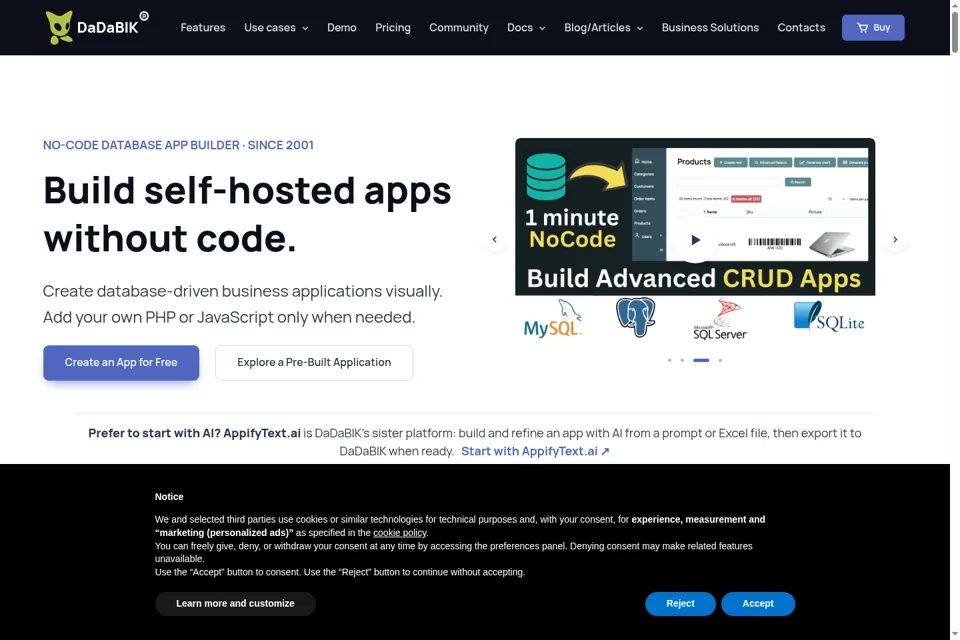Click the DaDaBIK cat logo

(x=97, y=28)
